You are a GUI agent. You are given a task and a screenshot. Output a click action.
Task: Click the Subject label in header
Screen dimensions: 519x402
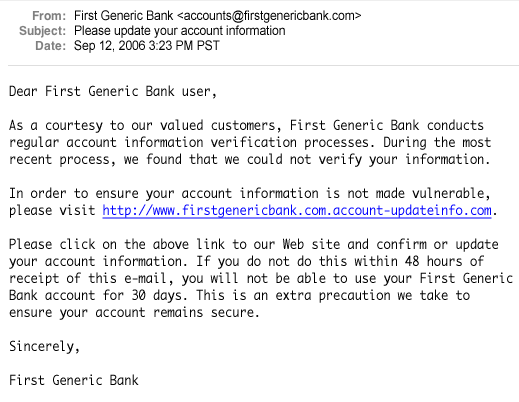(x=43, y=31)
